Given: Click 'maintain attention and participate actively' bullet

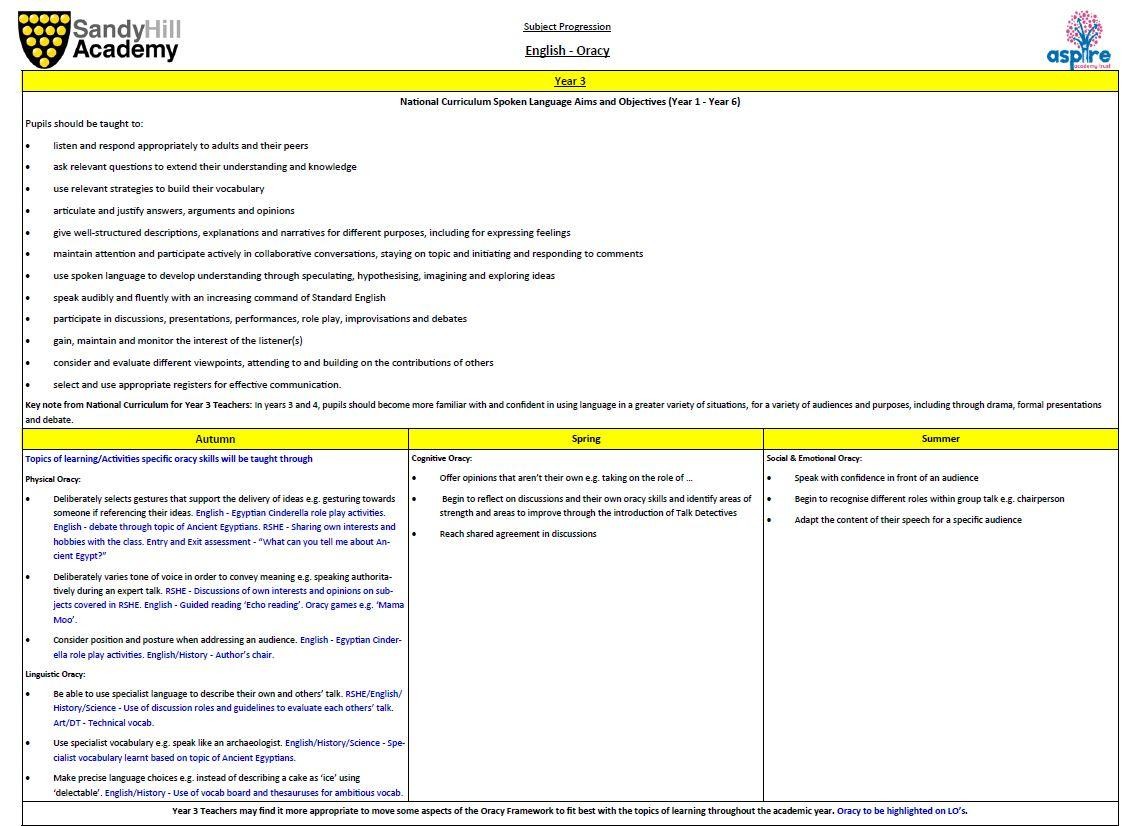Looking at the screenshot, I should (348, 254).
